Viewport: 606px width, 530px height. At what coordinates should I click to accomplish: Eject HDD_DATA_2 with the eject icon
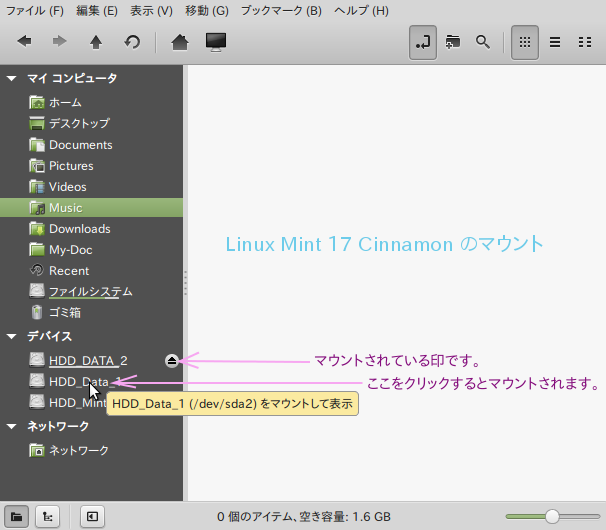172,361
